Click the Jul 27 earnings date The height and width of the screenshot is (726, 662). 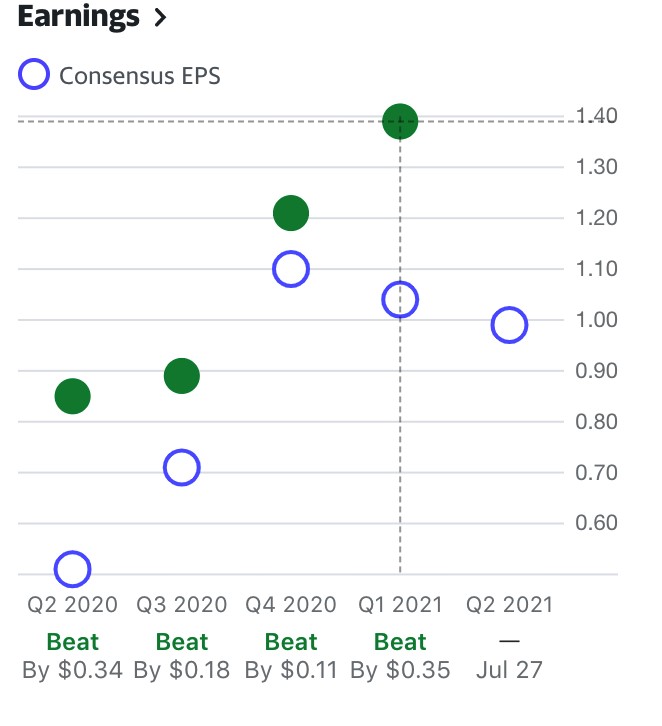508,669
